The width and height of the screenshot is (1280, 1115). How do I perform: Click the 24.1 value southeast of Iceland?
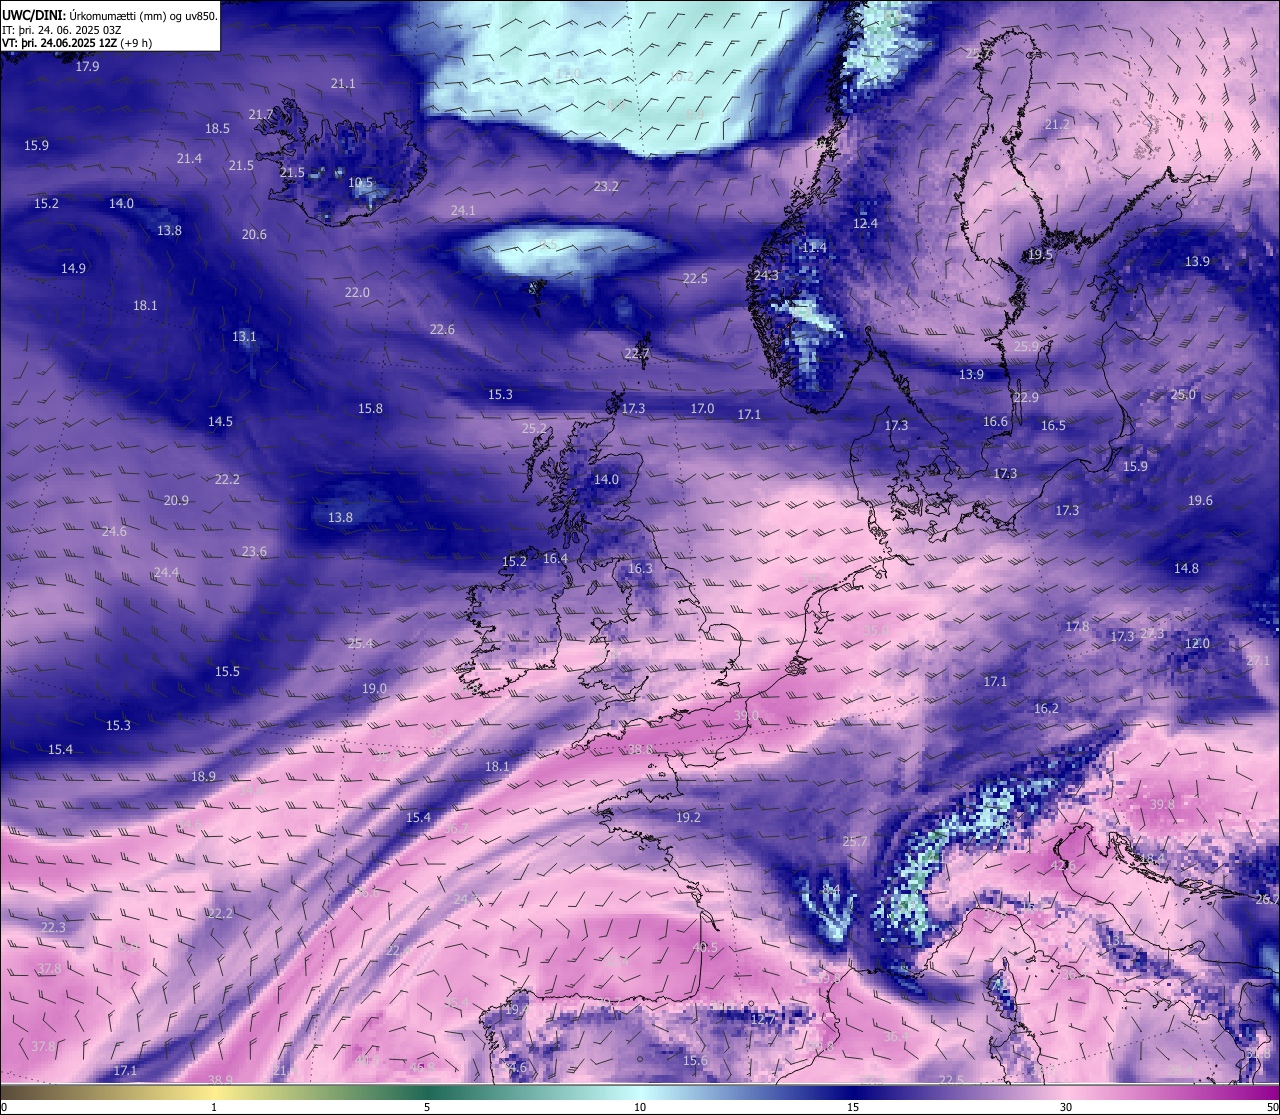coord(463,210)
